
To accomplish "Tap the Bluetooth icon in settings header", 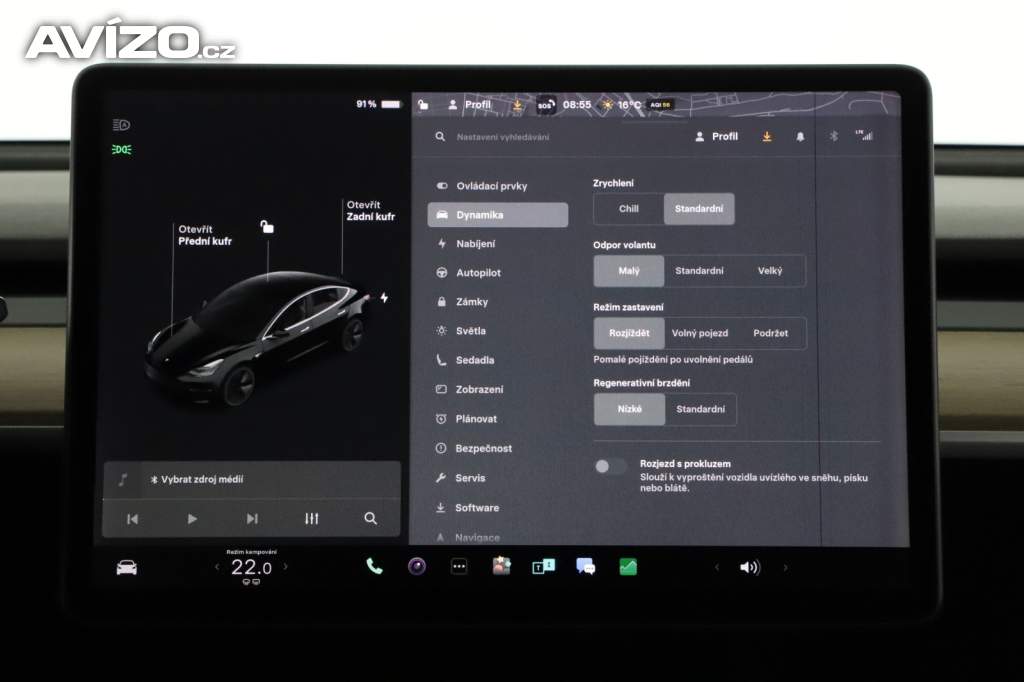I will click(x=833, y=137).
